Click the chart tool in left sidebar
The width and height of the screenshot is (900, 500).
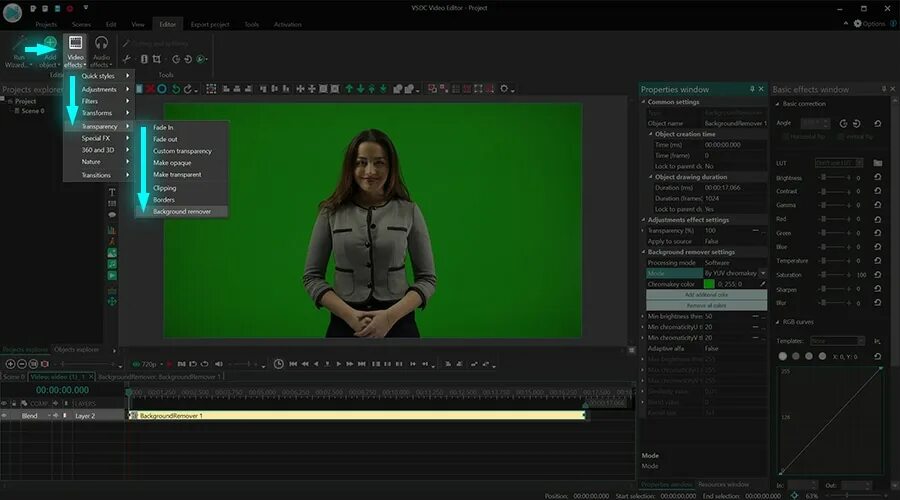tap(112, 230)
